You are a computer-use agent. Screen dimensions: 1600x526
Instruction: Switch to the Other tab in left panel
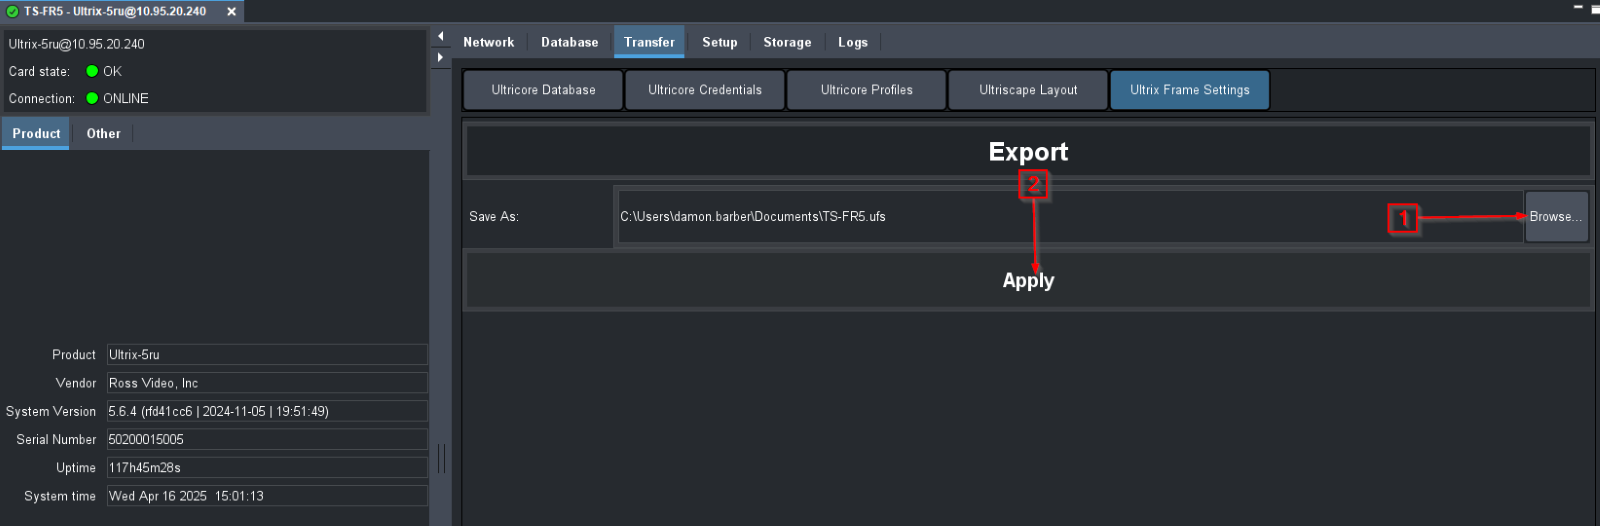103,133
